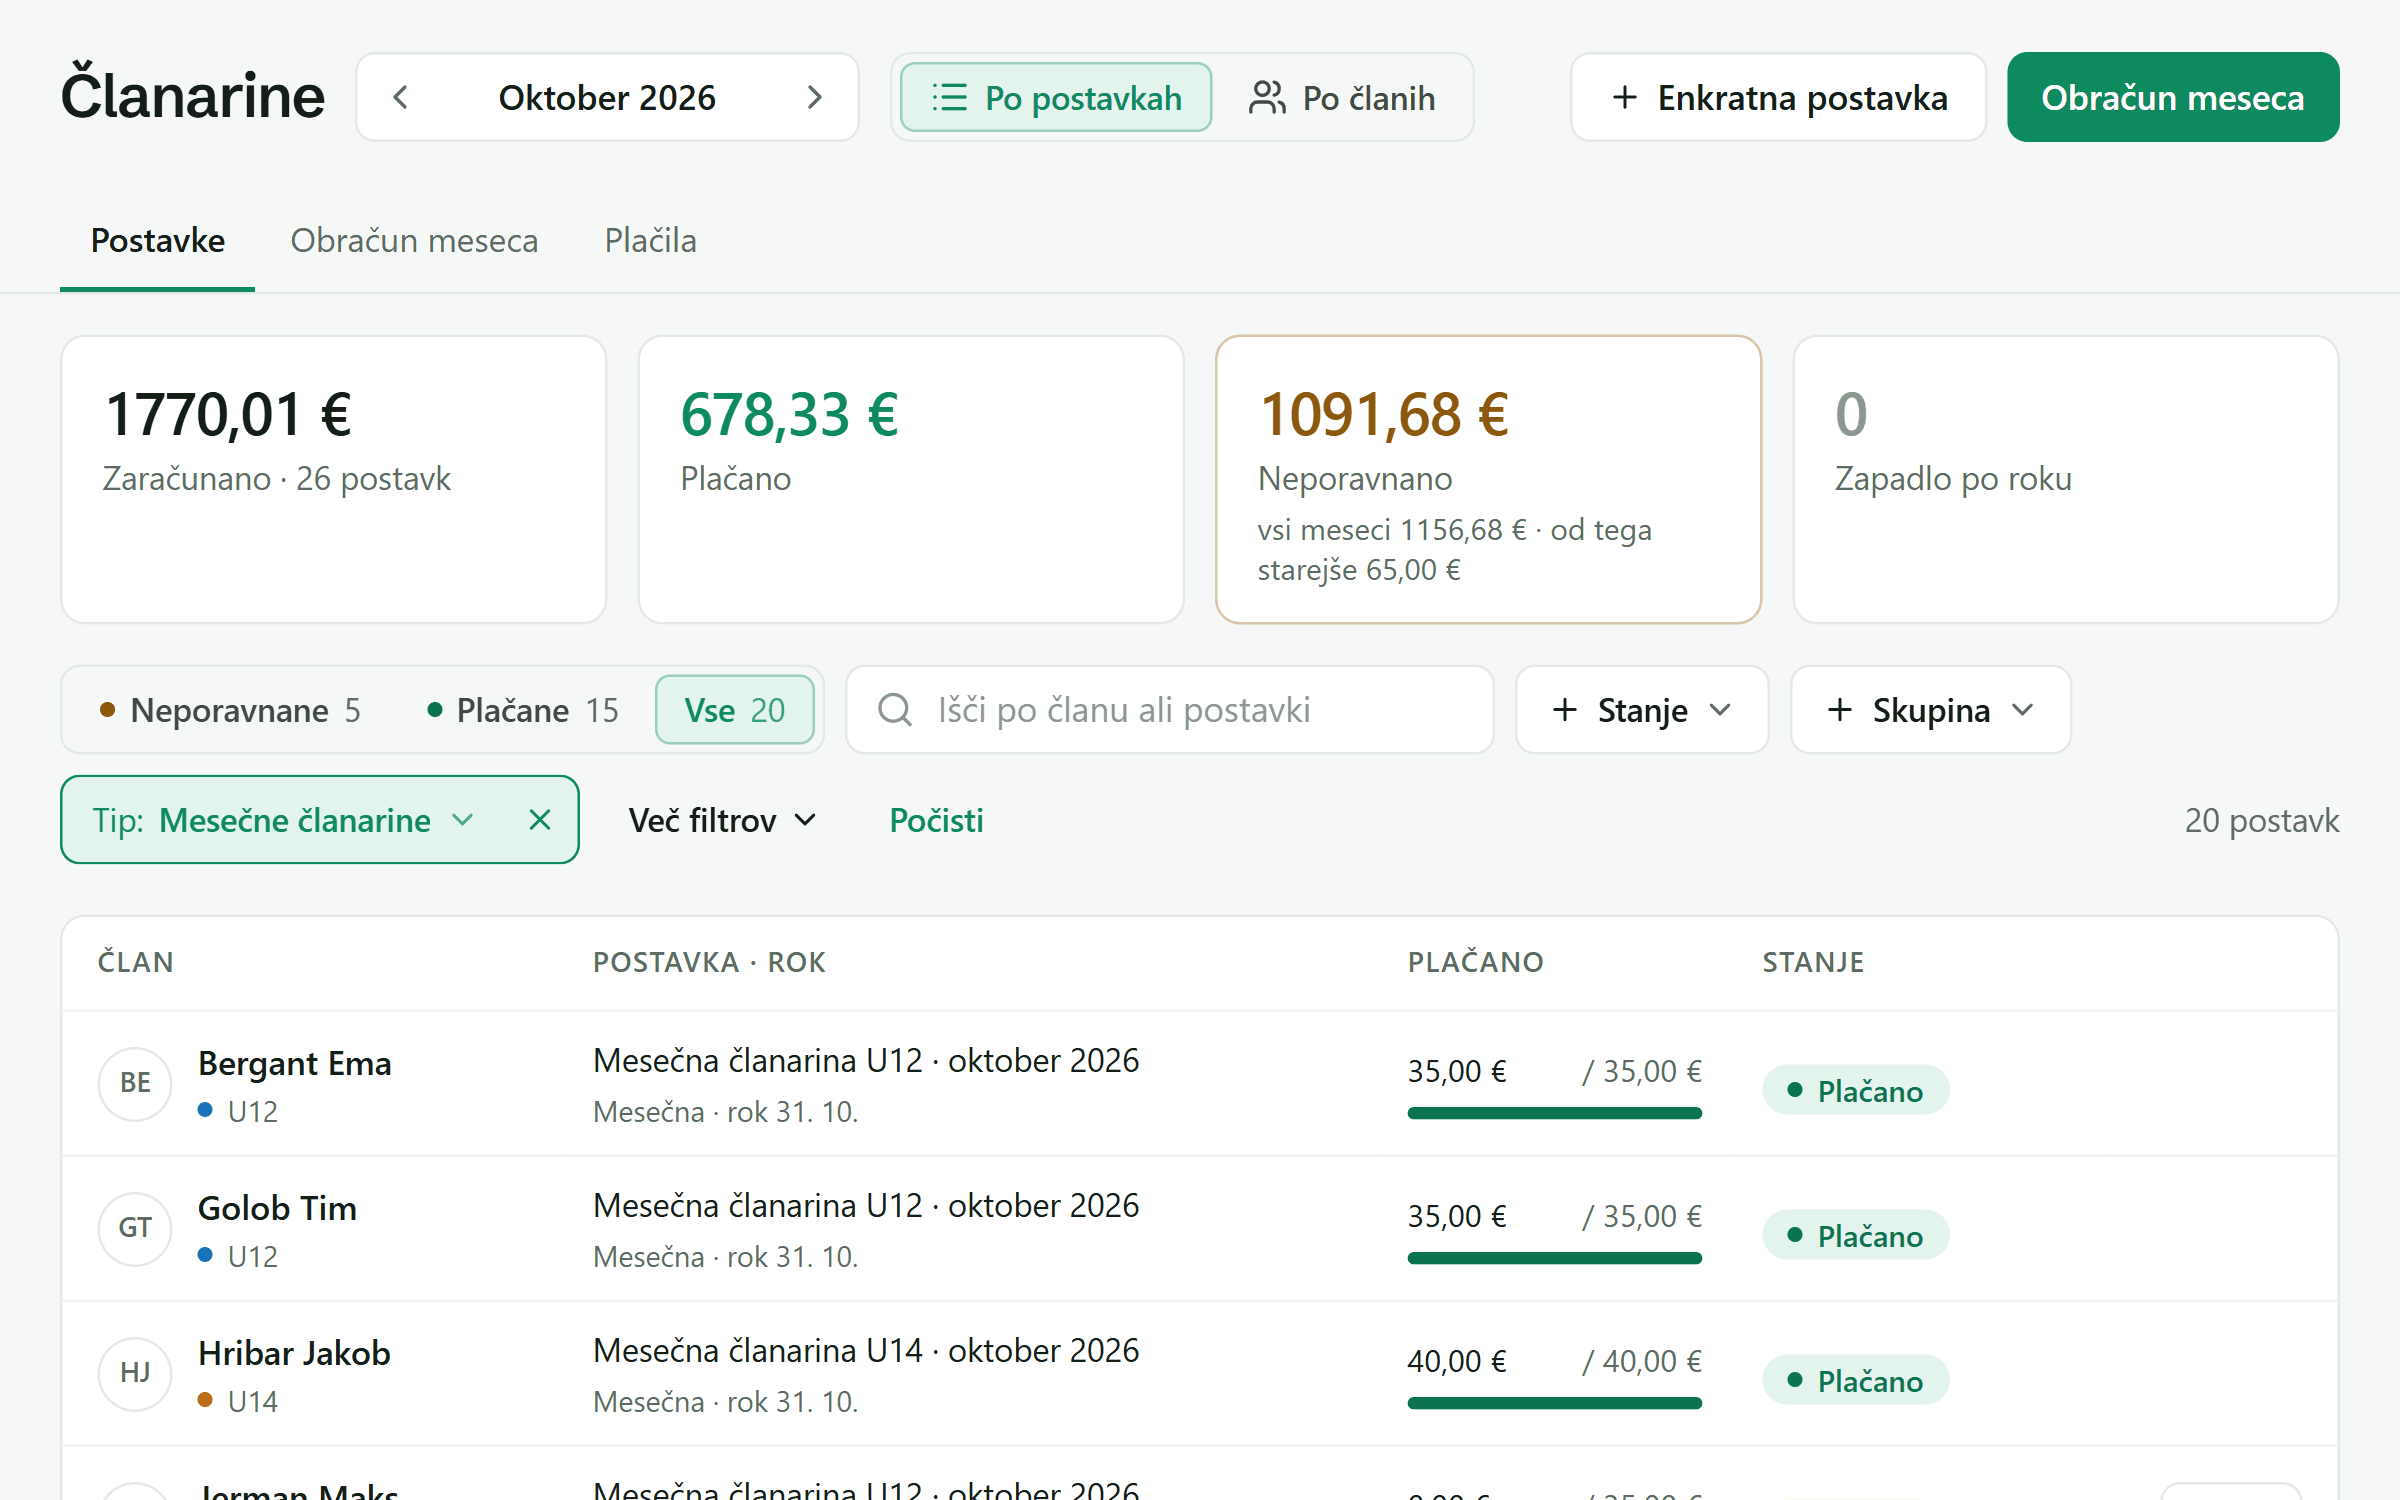Open the Stanje filter dropdown
This screenshot has width=2400, height=1500.
point(1642,710)
